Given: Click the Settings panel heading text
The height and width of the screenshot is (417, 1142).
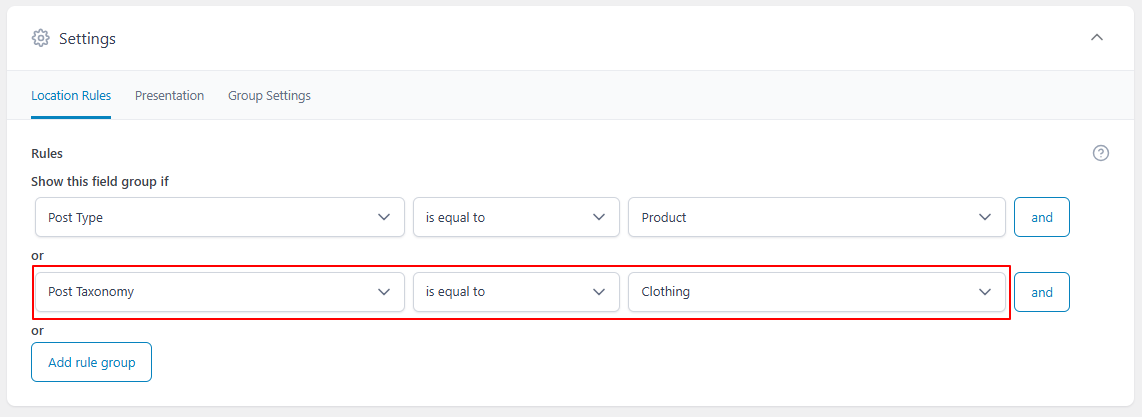Looking at the screenshot, I should pyautogui.click(x=87, y=39).
